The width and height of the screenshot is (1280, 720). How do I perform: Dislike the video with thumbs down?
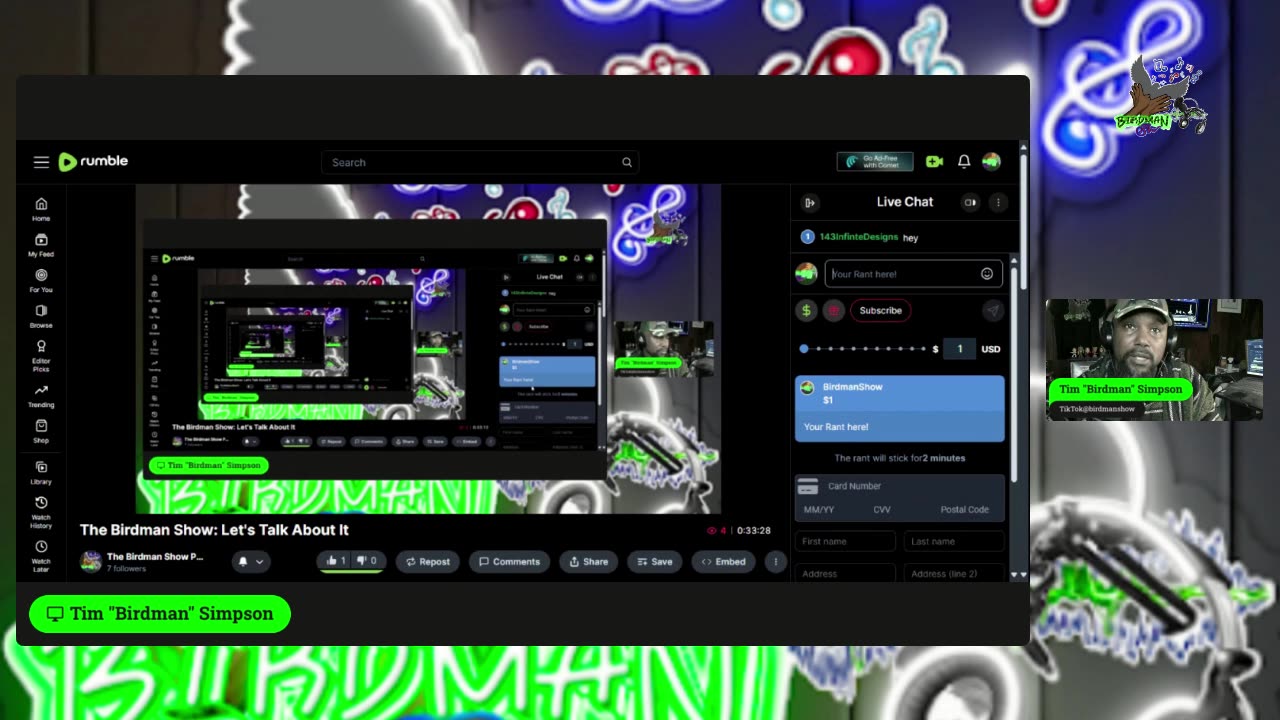(x=368, y=561)
